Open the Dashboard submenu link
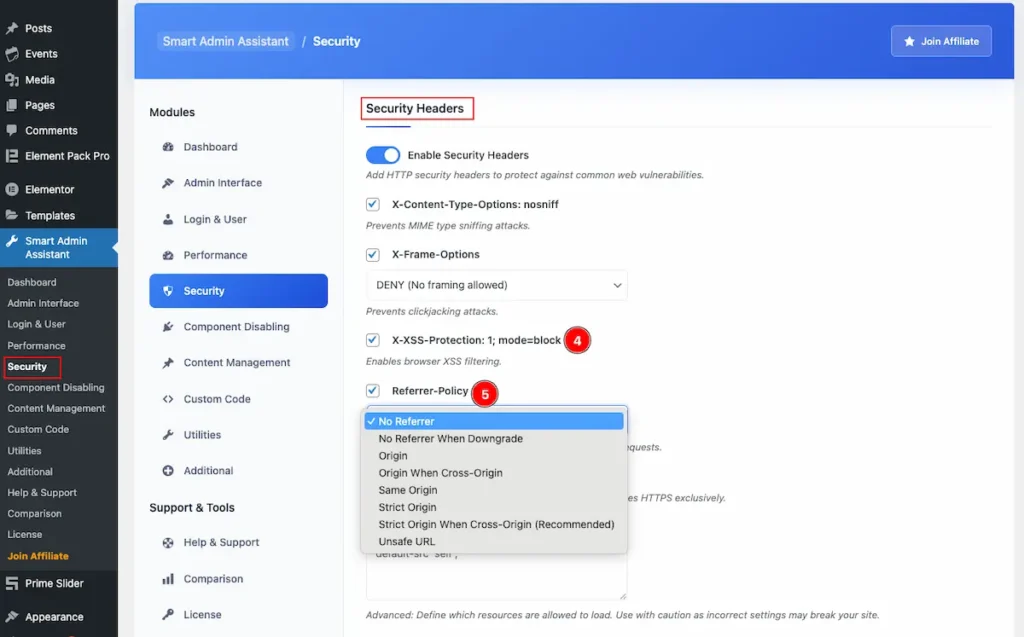Screen dimensions: 1024x637 pos(32,282)
